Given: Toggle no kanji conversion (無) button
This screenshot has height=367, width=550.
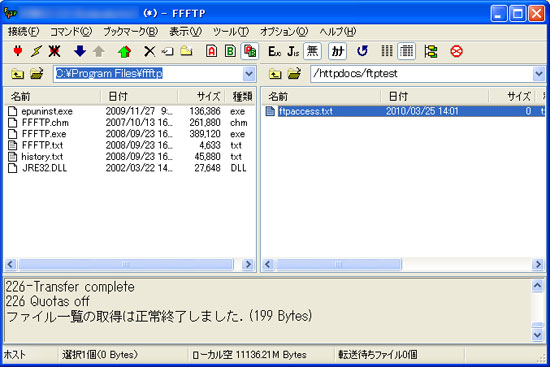Looking at the screenshot, I should (x=312, y=51).
